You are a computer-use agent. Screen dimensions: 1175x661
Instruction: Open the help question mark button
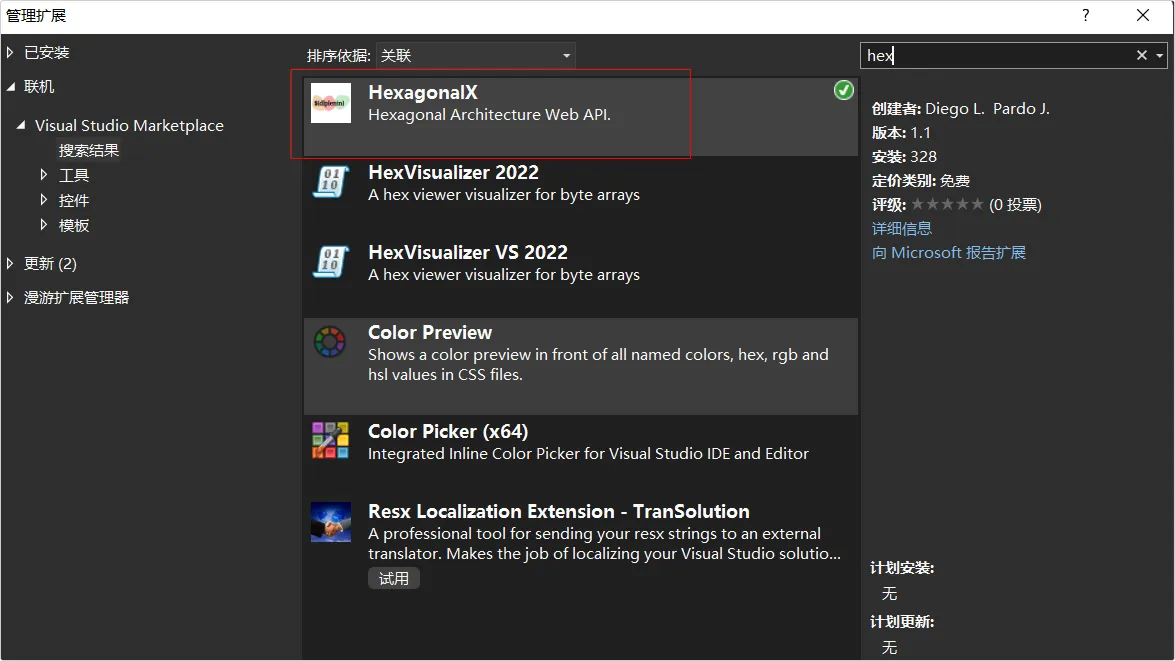pos(1085,15)
